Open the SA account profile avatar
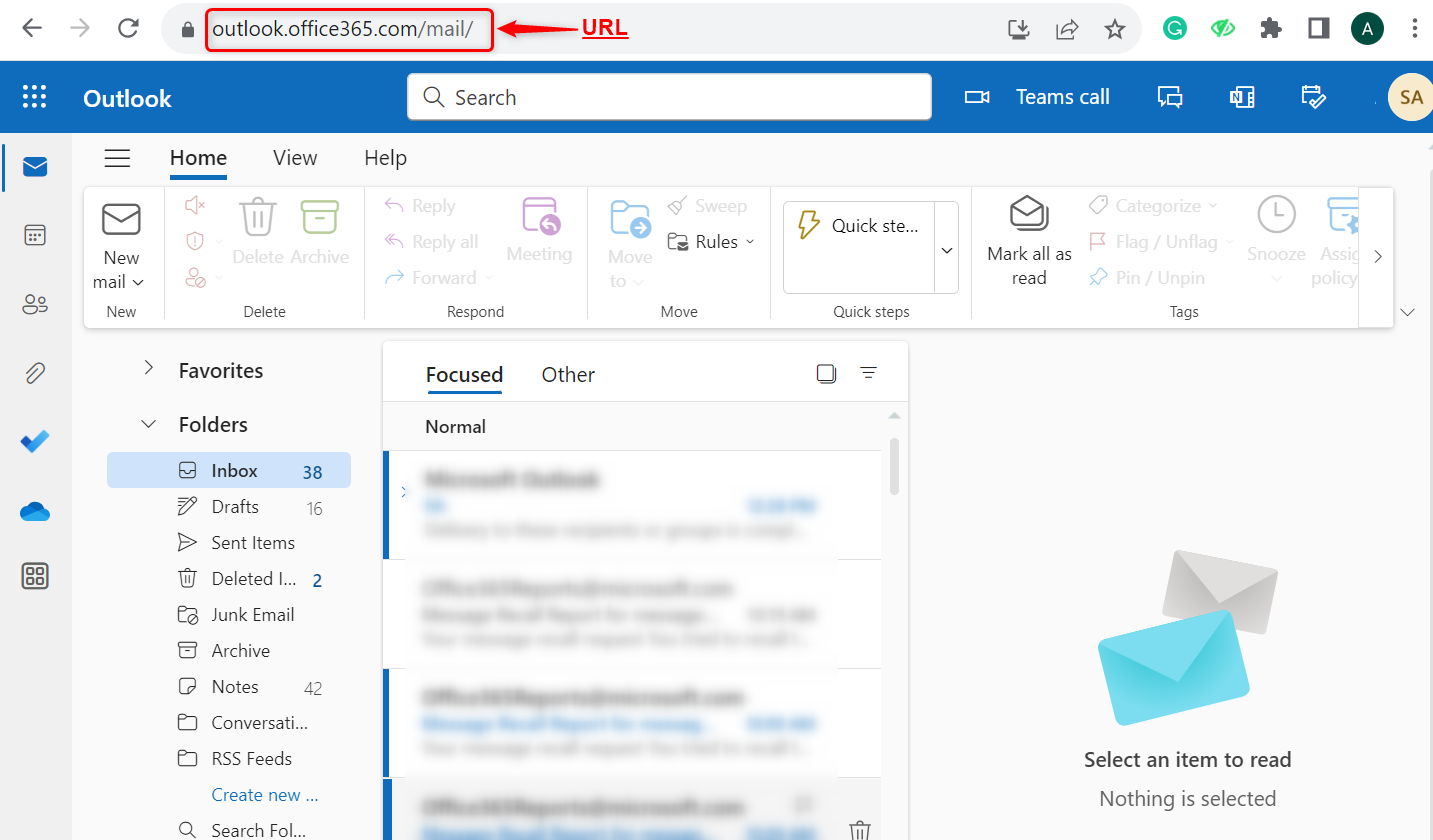This screenshot has width=1433, height=840. 1411,97
